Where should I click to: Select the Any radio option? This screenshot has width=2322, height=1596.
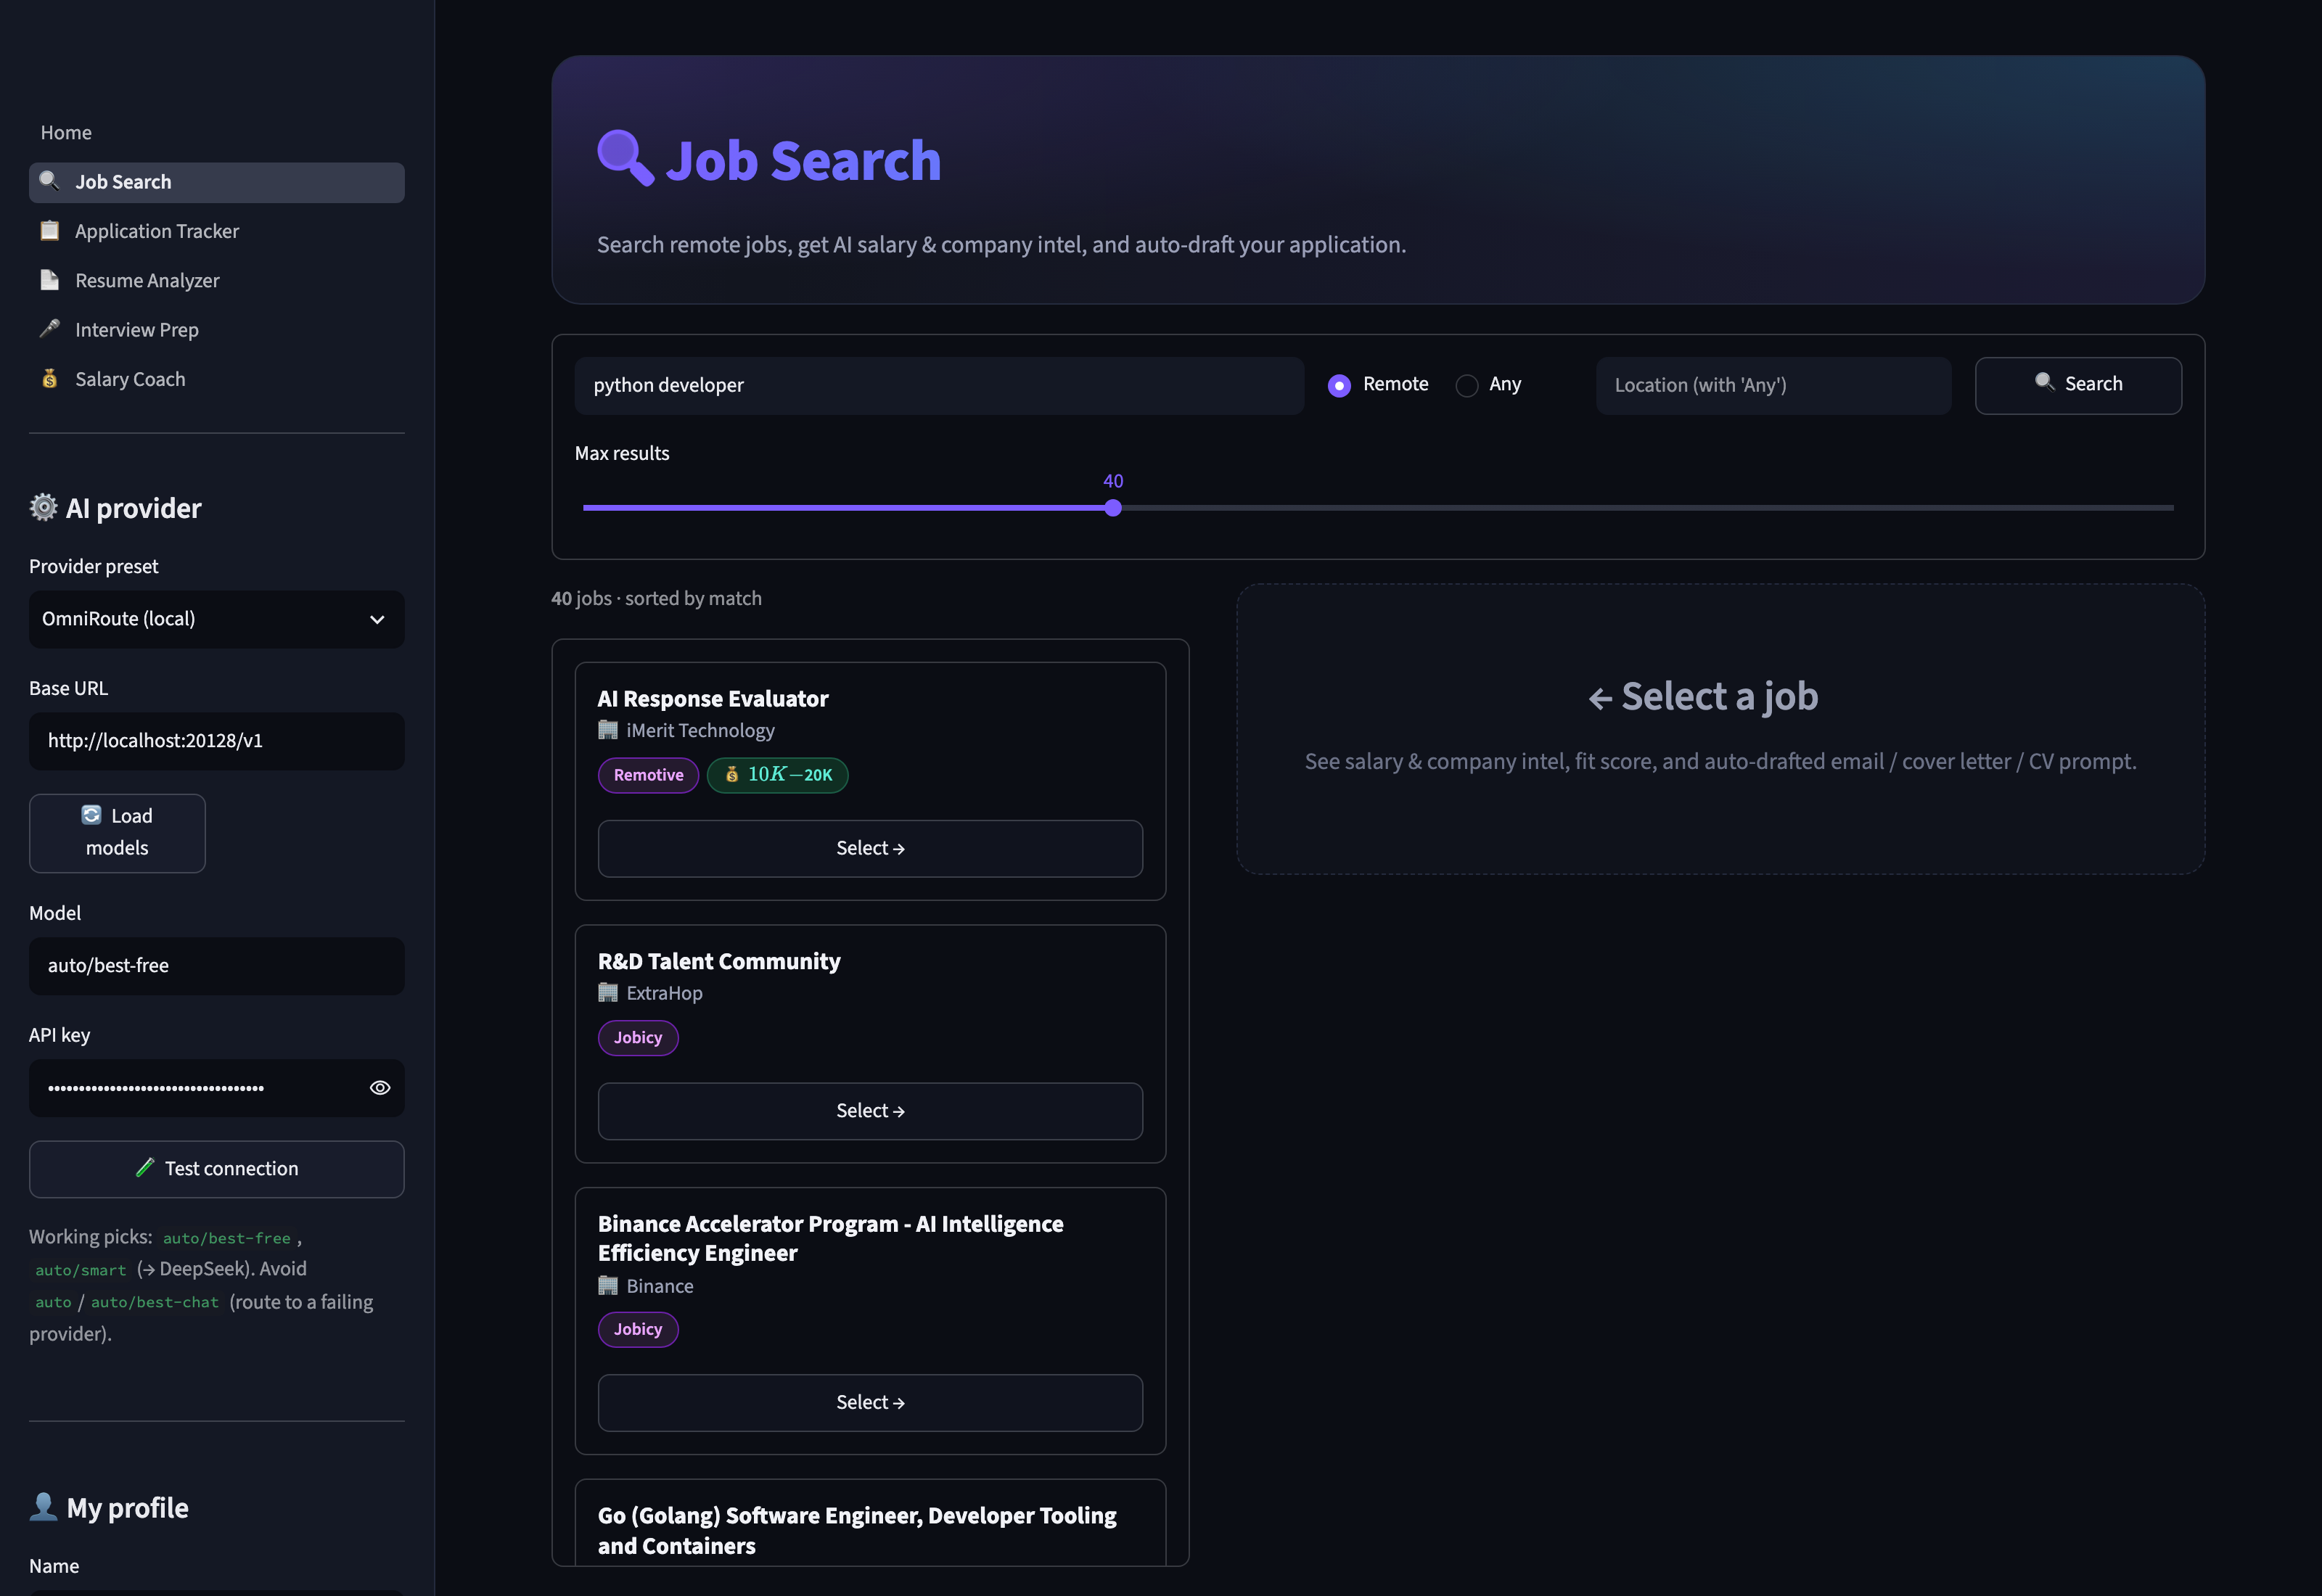click(x=1467, y=386)
